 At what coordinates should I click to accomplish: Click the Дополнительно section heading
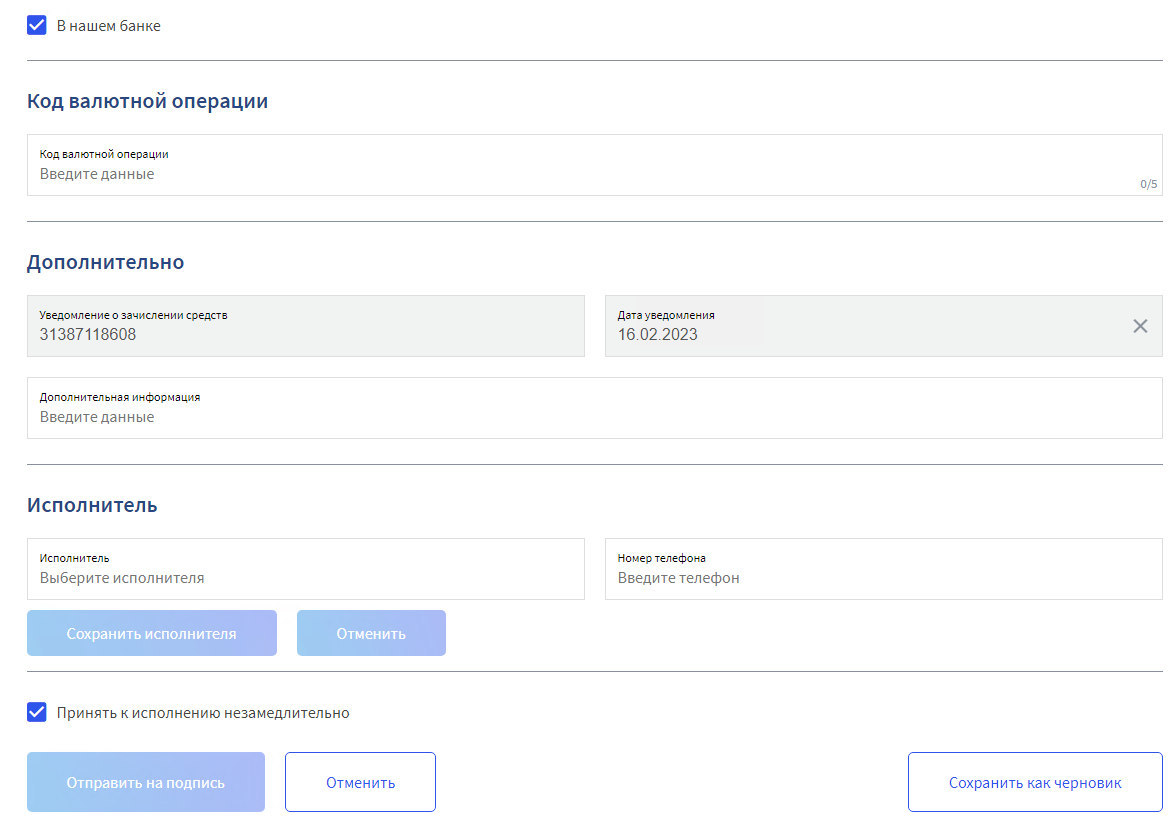click(105, 262)
